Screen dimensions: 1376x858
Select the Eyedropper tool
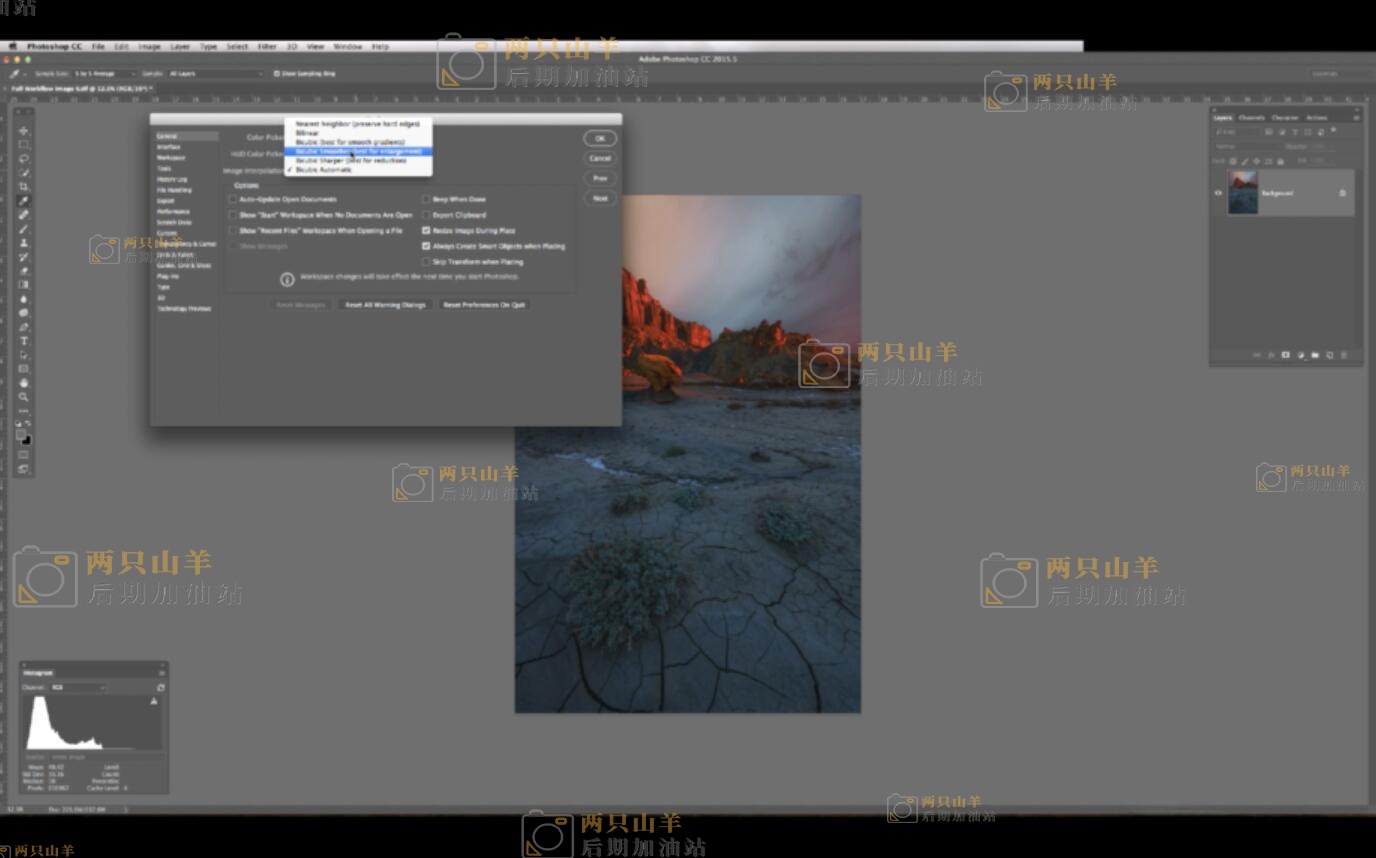click(24, 201)
